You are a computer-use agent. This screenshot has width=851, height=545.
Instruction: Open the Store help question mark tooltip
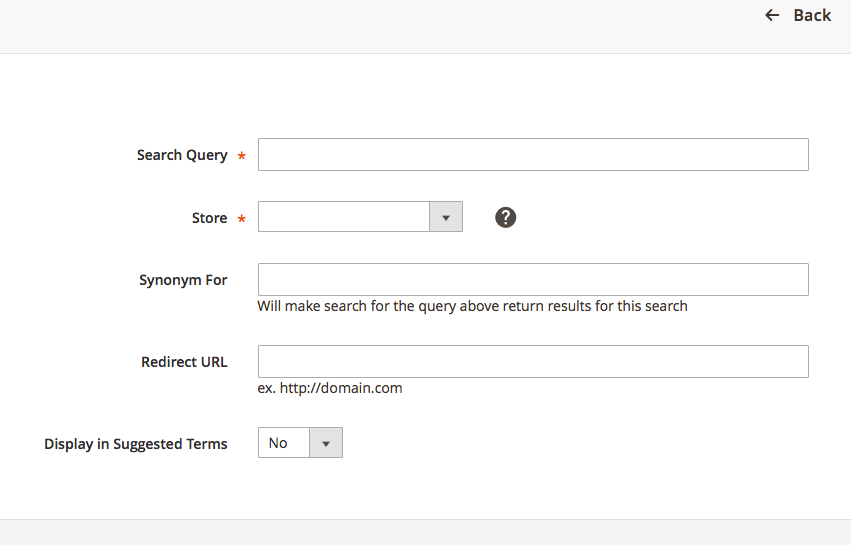(x=506, y=217)
